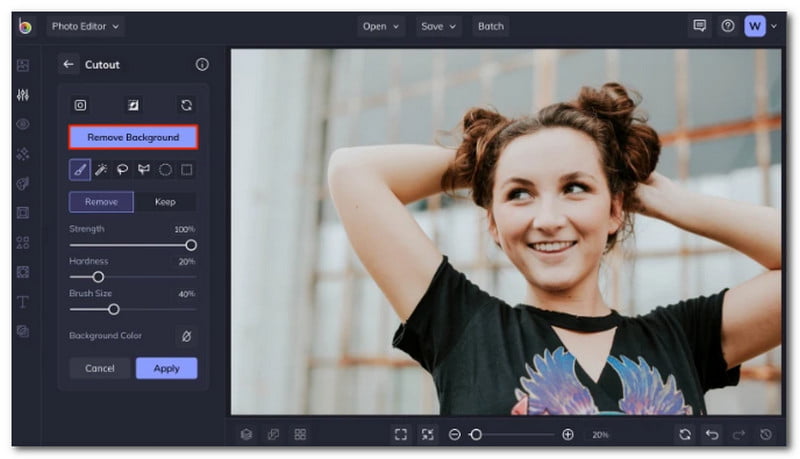This screenshot has height=459, width=800.
Task: Expand the Open menu
Action: tap(380, 26)
